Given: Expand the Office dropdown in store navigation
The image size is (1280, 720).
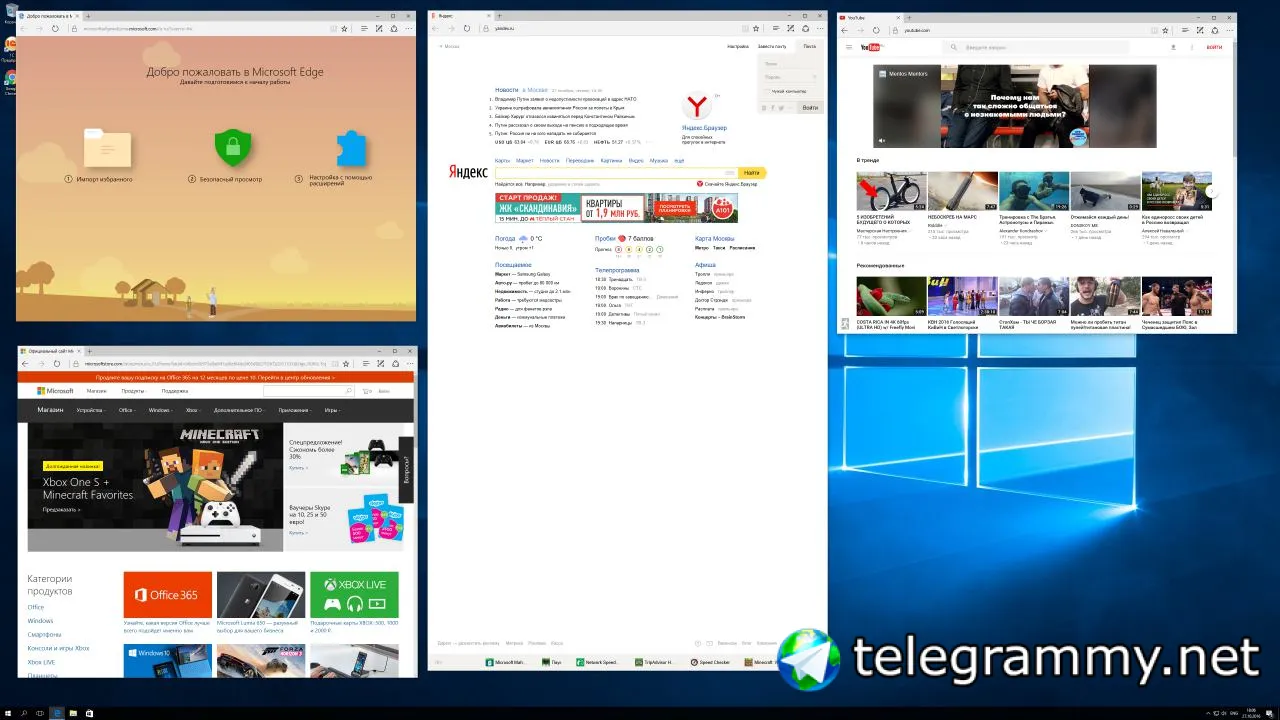Looking at the screenshot, I should pyautogui.click(x=127, y=410).
